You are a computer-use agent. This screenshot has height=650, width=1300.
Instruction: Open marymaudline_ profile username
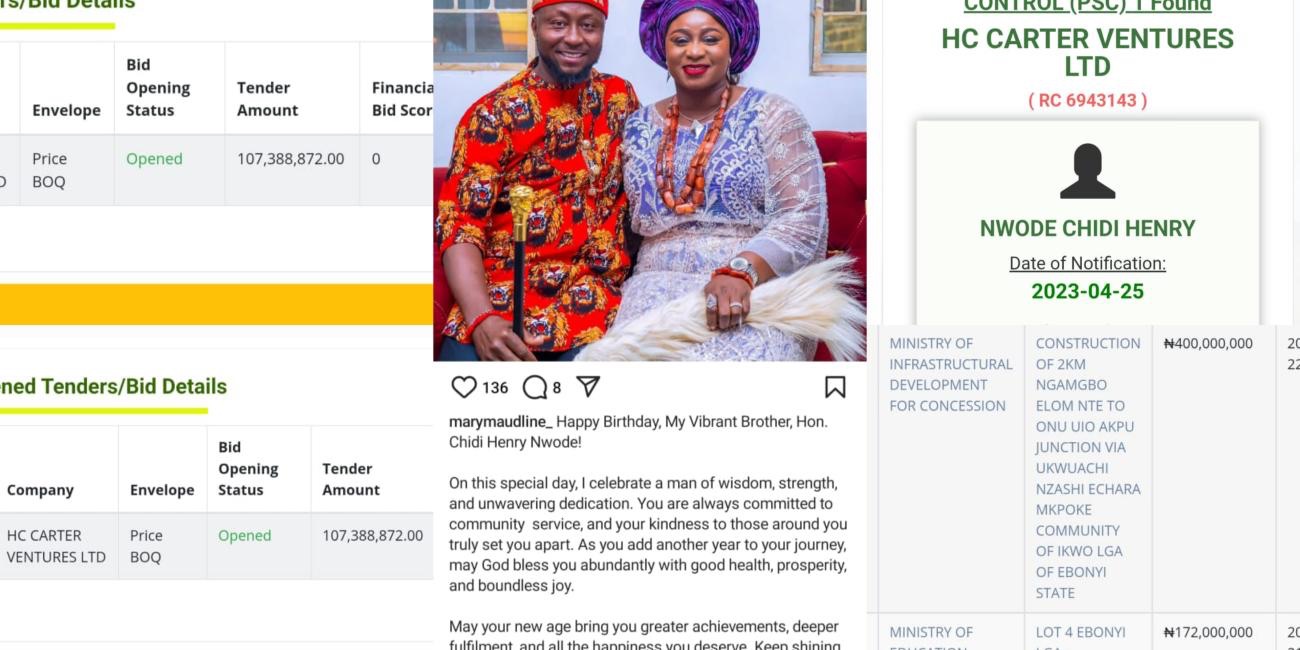coord(500,422)
